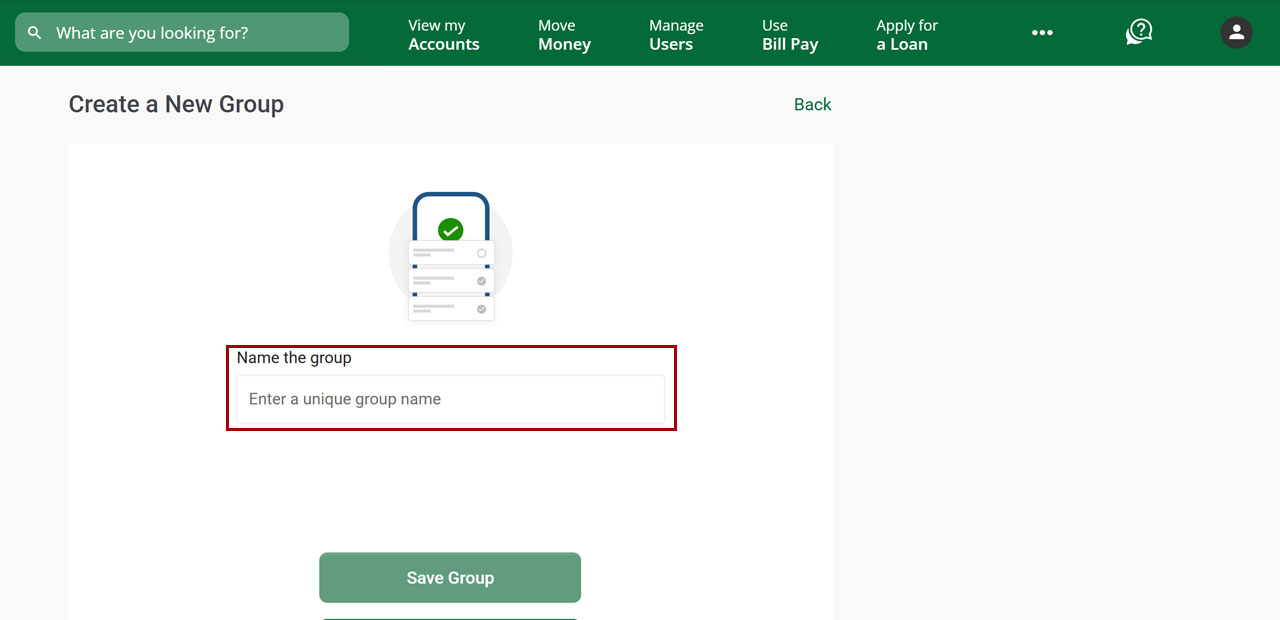Open the help chat assistant
Viewport: 1280px width, 620px height.
click(1138, 32)
